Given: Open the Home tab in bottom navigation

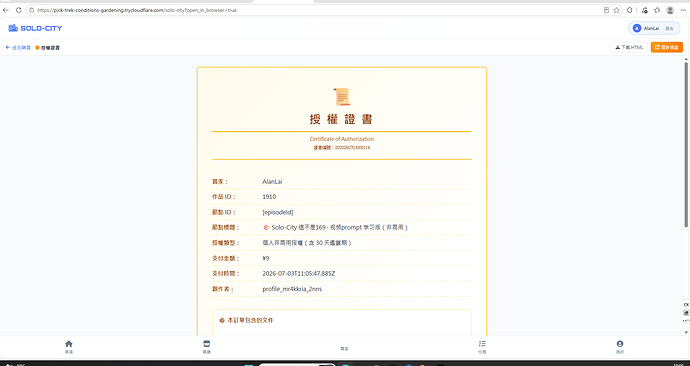Looking at the screenshot, I should (69, 347).
